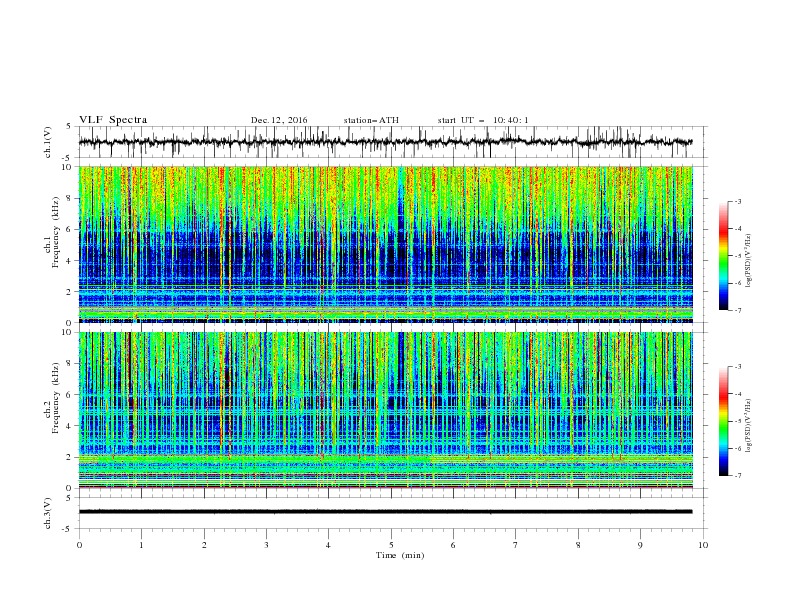Click the "ch.1(V)" waveform axis label
Image resolution: width=792 pixels, height=612 pixels.
(48, 142)
